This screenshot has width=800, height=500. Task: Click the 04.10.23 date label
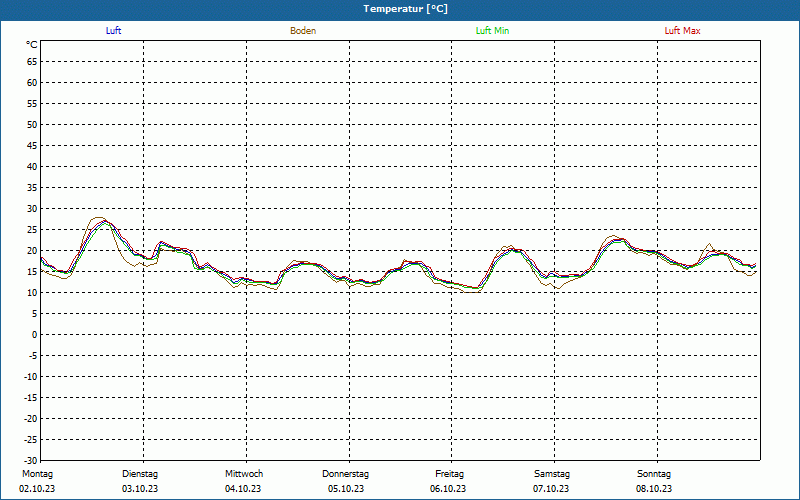point(243,489)
